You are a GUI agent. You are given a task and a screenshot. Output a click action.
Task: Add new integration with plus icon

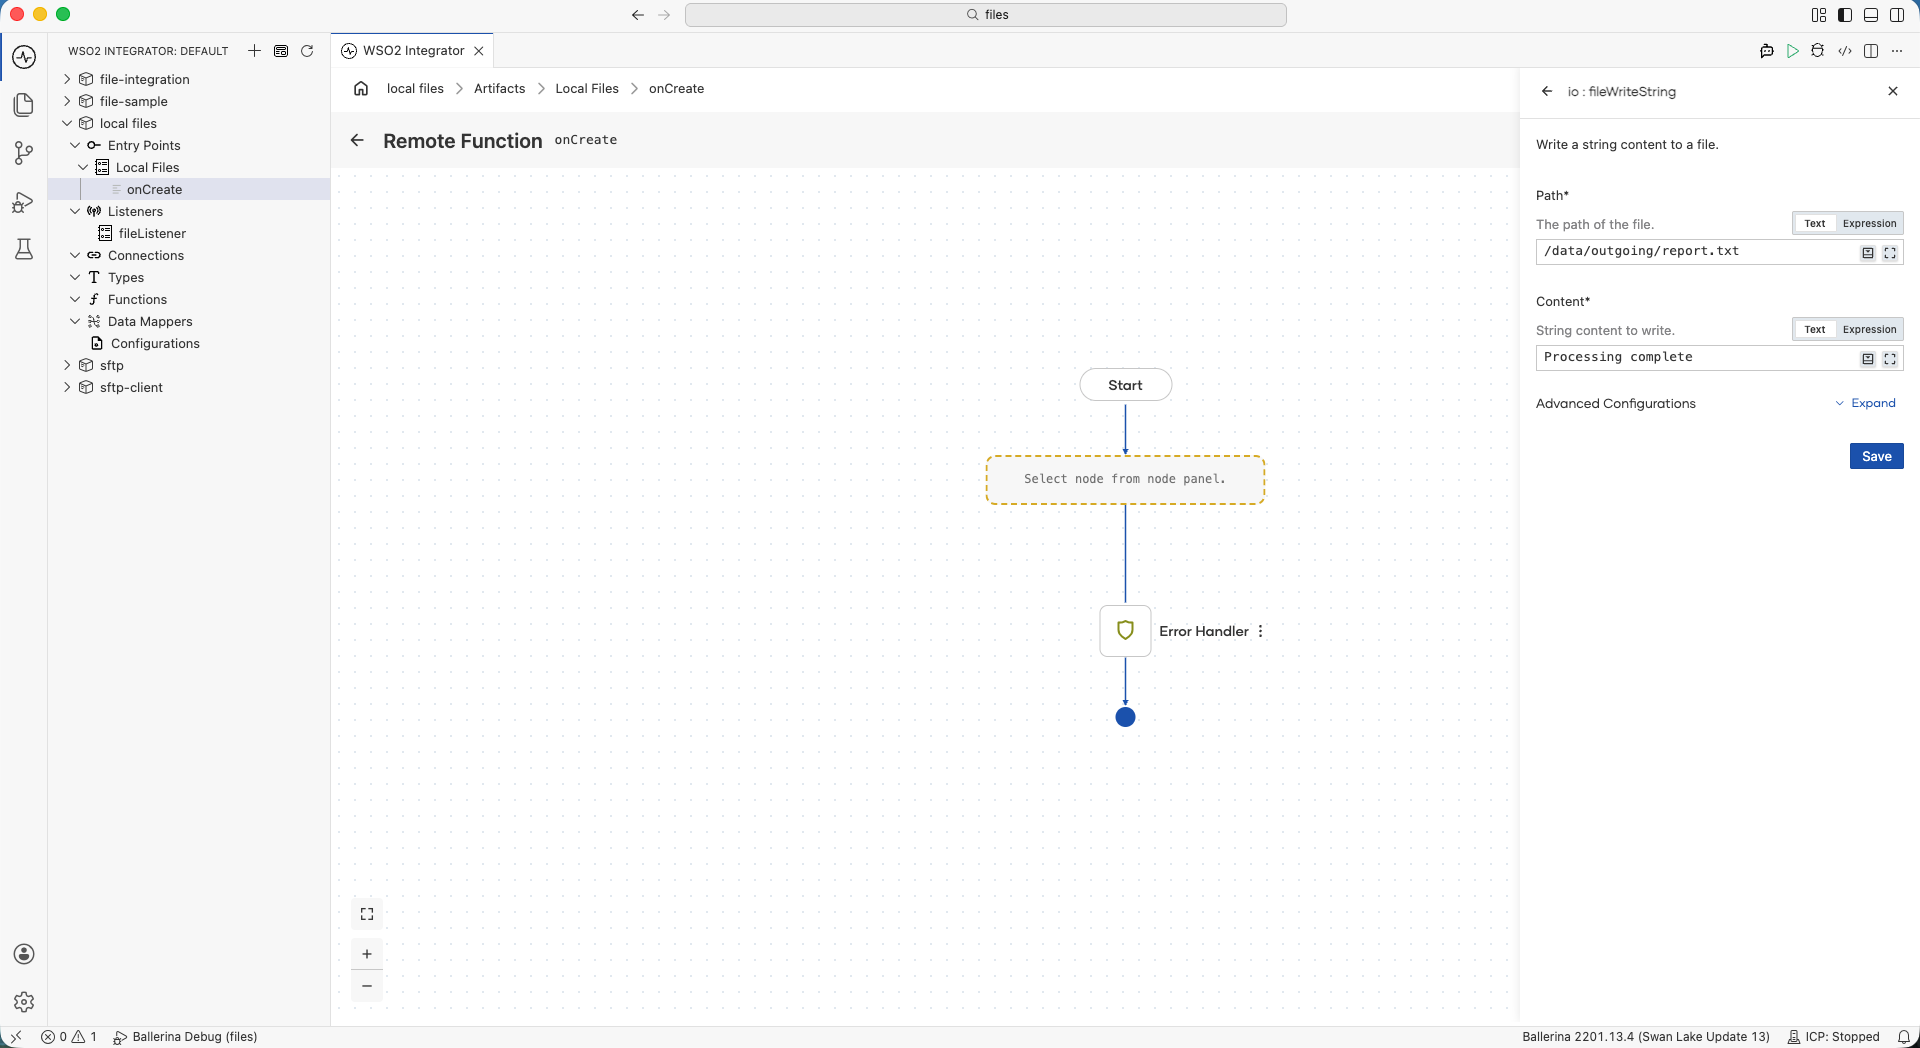click(x=254, y=51)
